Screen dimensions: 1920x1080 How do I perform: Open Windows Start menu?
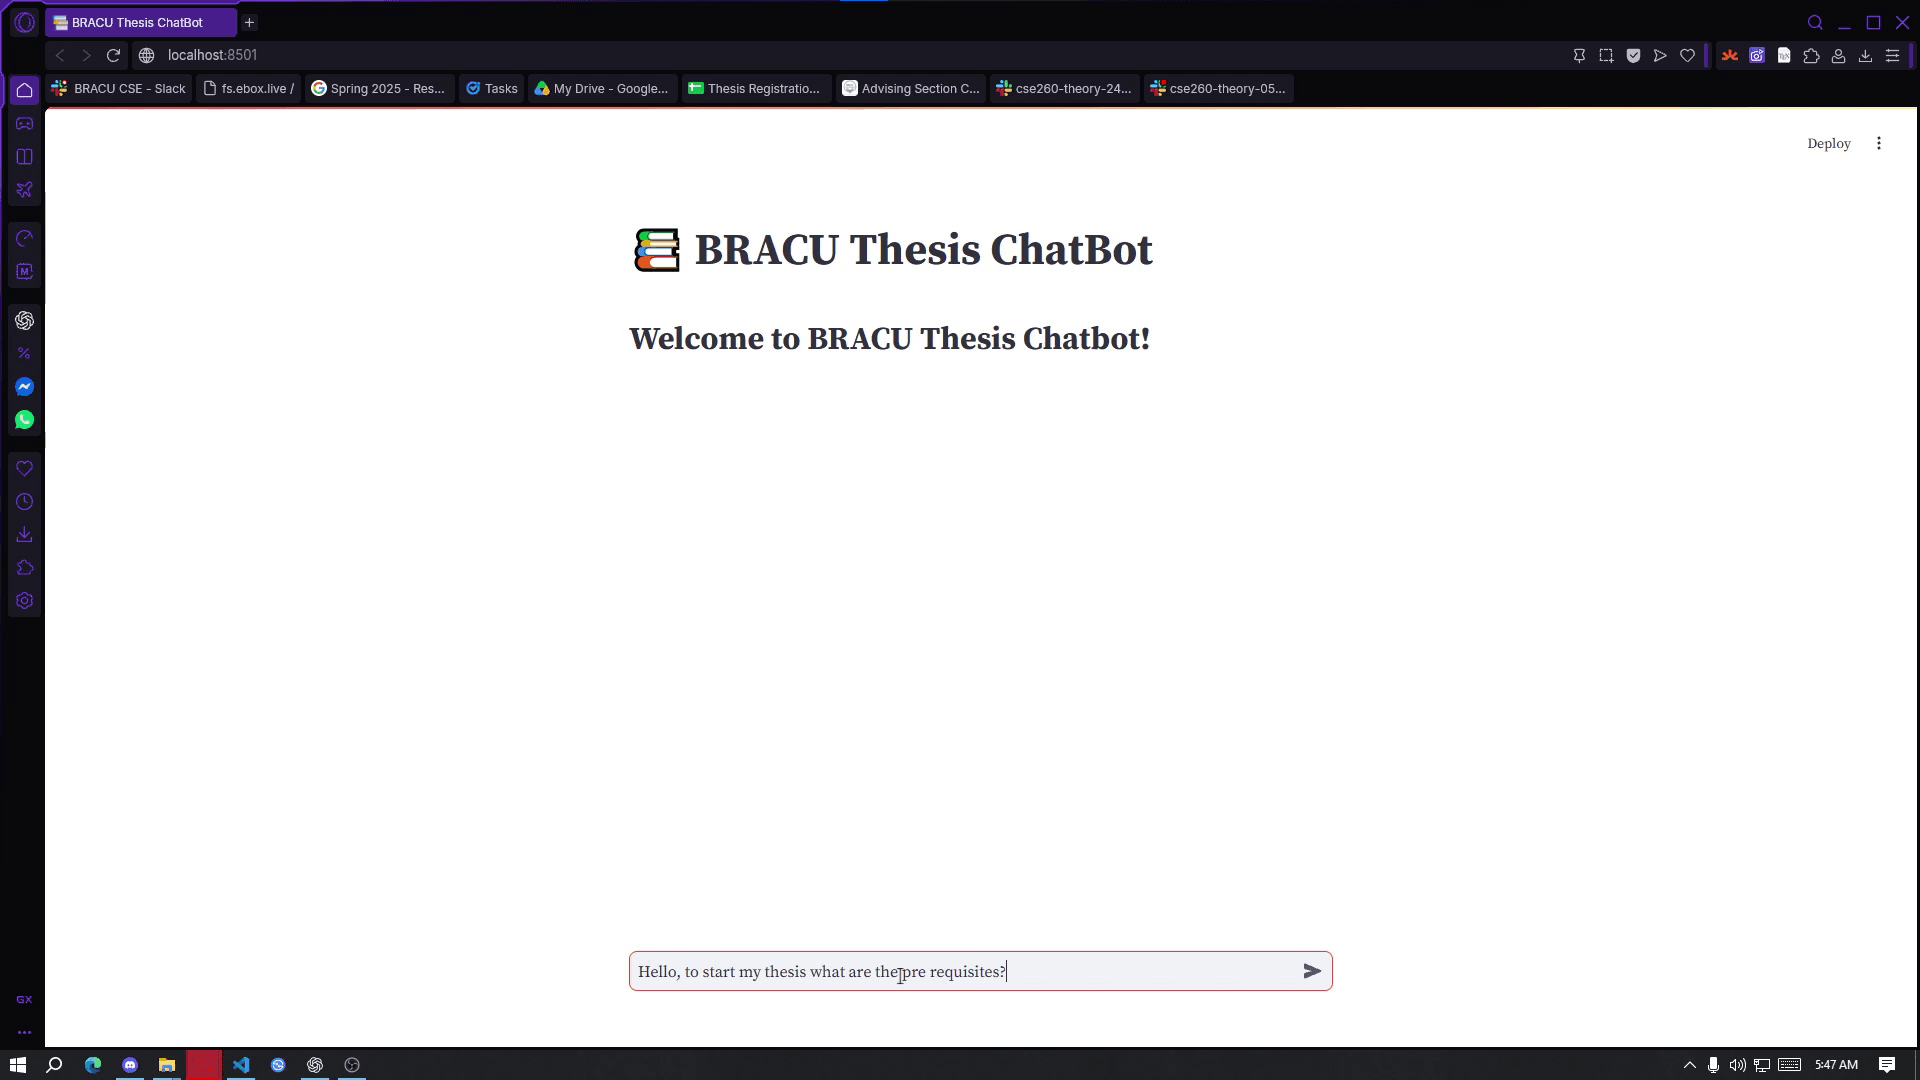click(17, 1065)
